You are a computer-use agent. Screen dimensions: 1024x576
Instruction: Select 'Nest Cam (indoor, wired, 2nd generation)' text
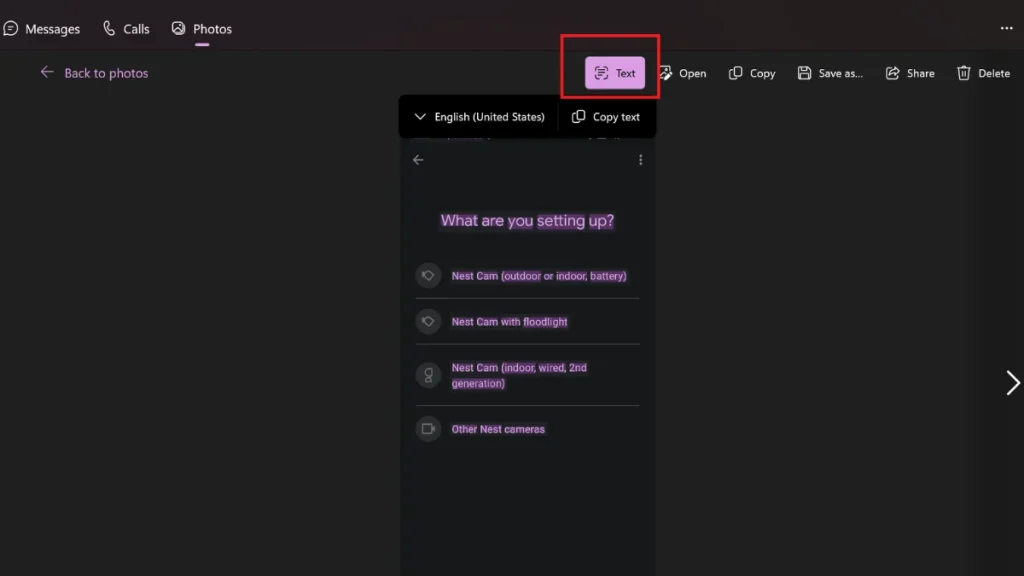(519, 376)
